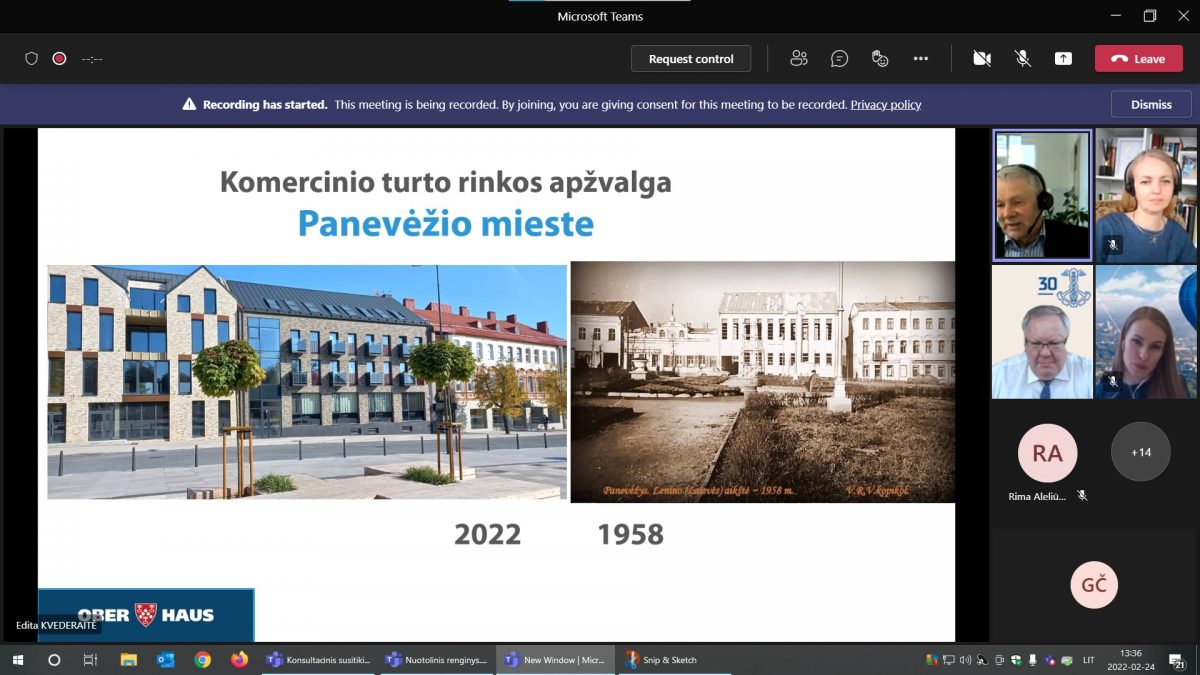Click the microphone tray icon
1200x675 pixels.
pyautogui.click(x=1033, y=660)
